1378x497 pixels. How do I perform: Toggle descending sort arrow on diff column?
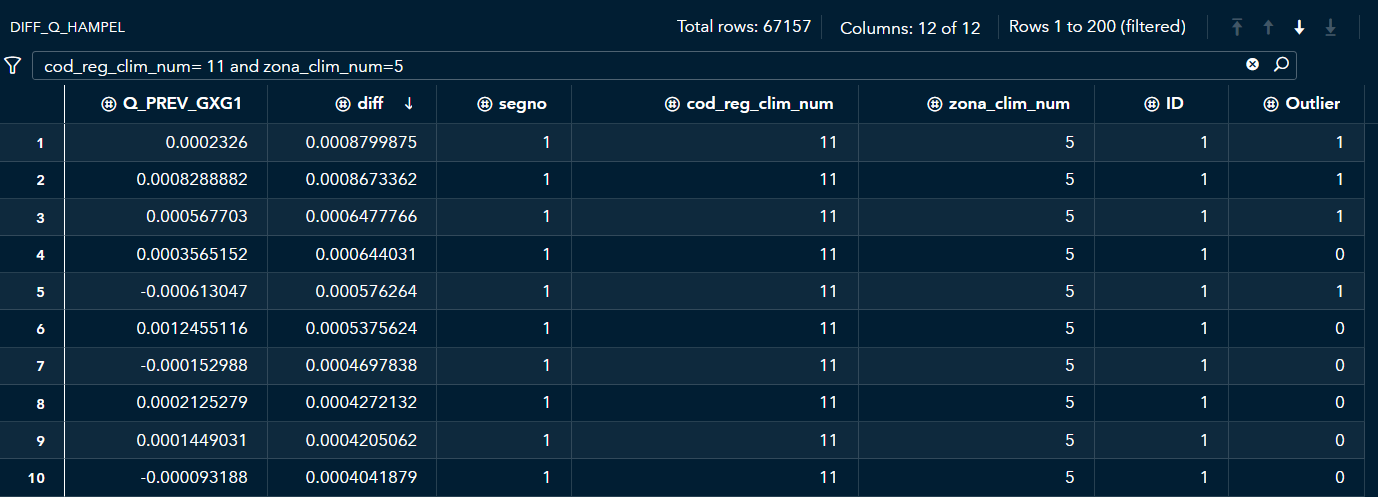pyautogui.click(x=409, y=104)
